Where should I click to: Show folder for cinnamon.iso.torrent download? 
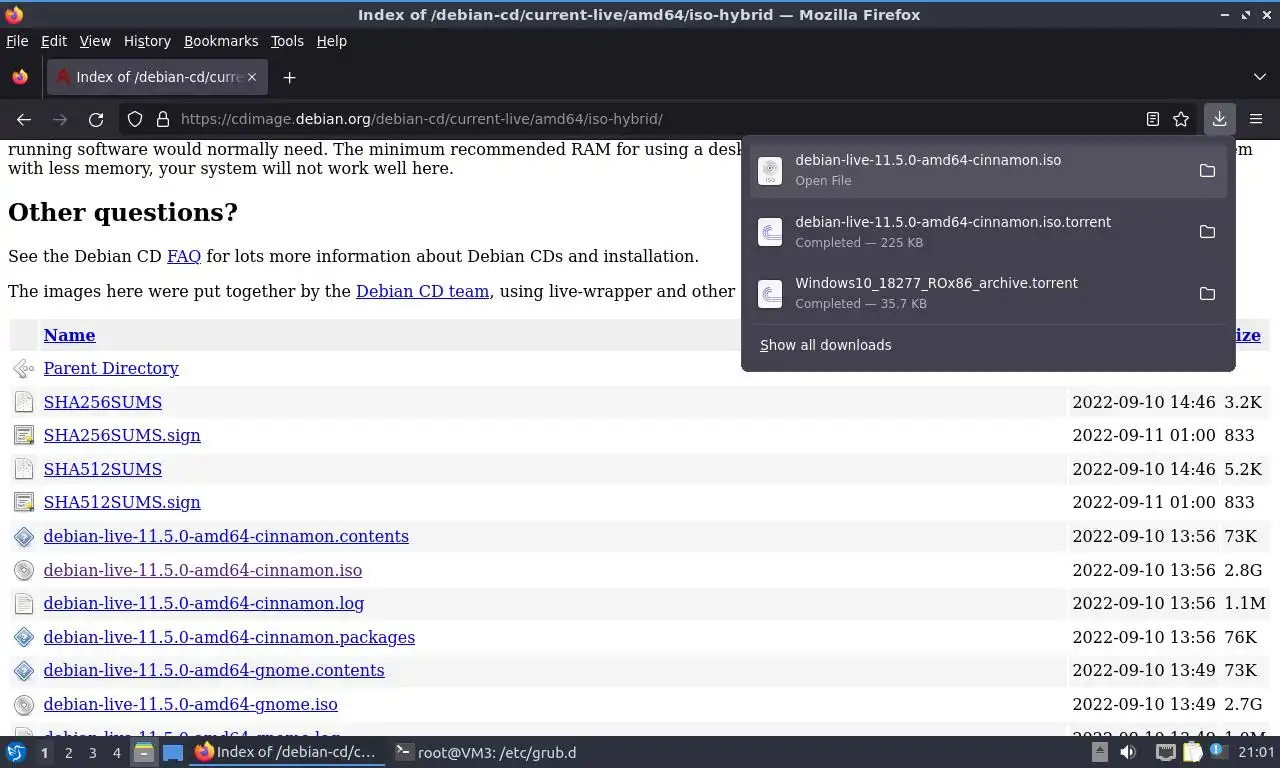click(1207, 232)
